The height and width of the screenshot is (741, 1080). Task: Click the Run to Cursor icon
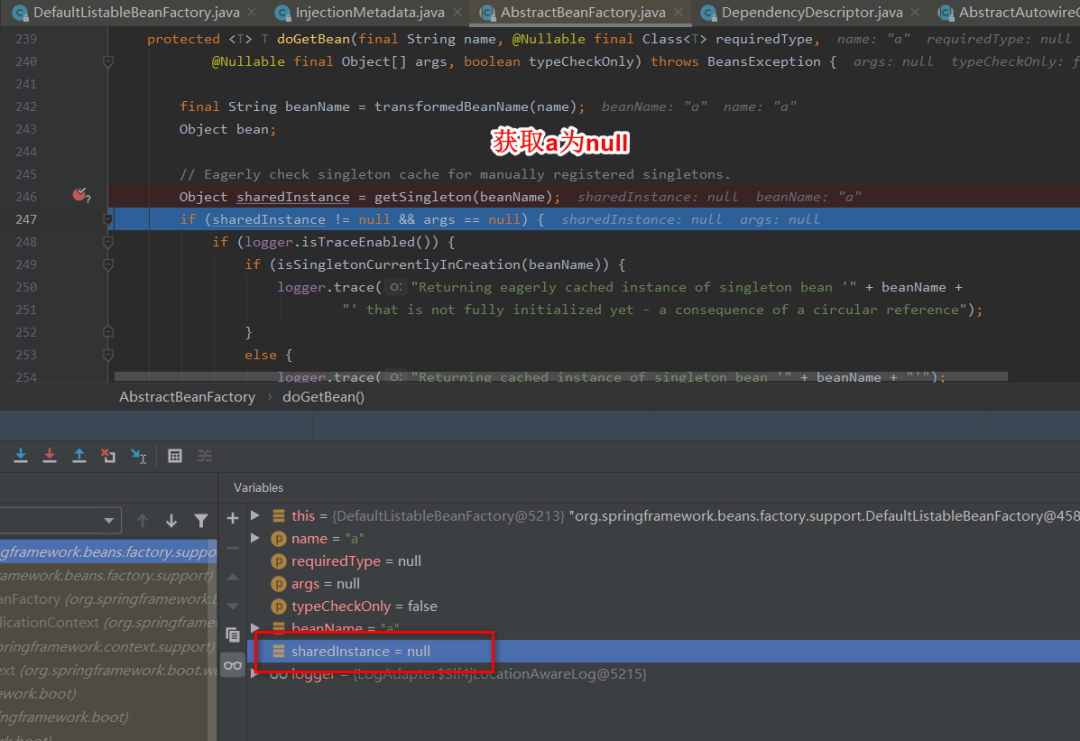click(138, 456)
